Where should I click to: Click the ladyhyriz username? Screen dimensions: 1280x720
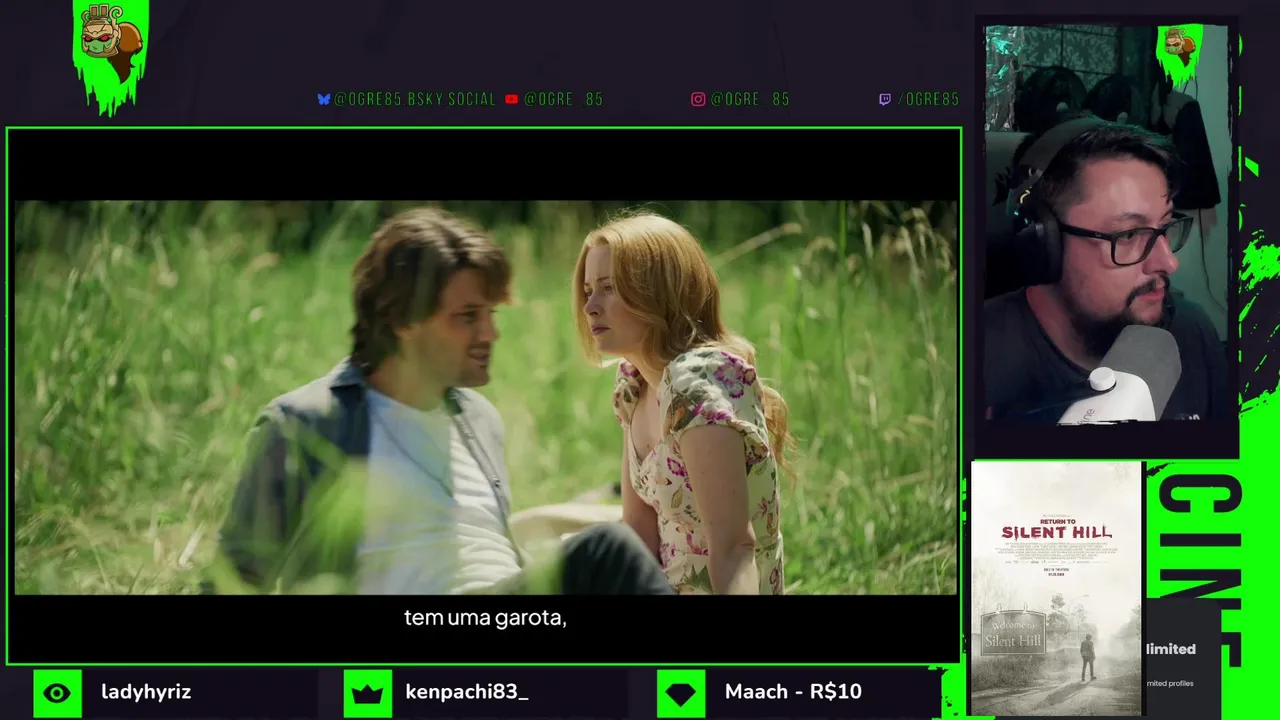pyautogui.click(x=146, y=692)
